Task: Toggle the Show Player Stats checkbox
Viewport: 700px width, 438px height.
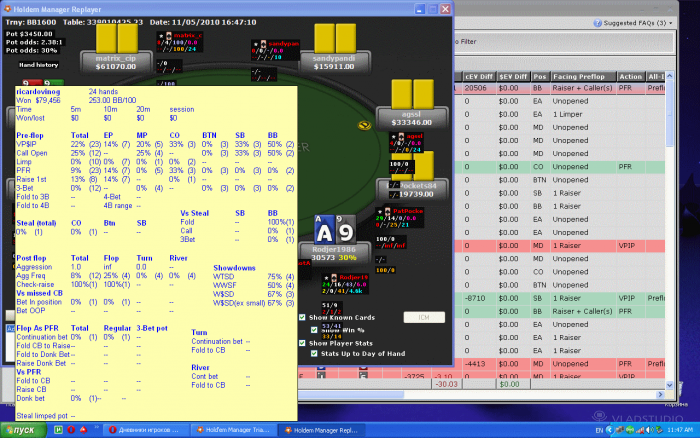Action: (x=302, y=343)
